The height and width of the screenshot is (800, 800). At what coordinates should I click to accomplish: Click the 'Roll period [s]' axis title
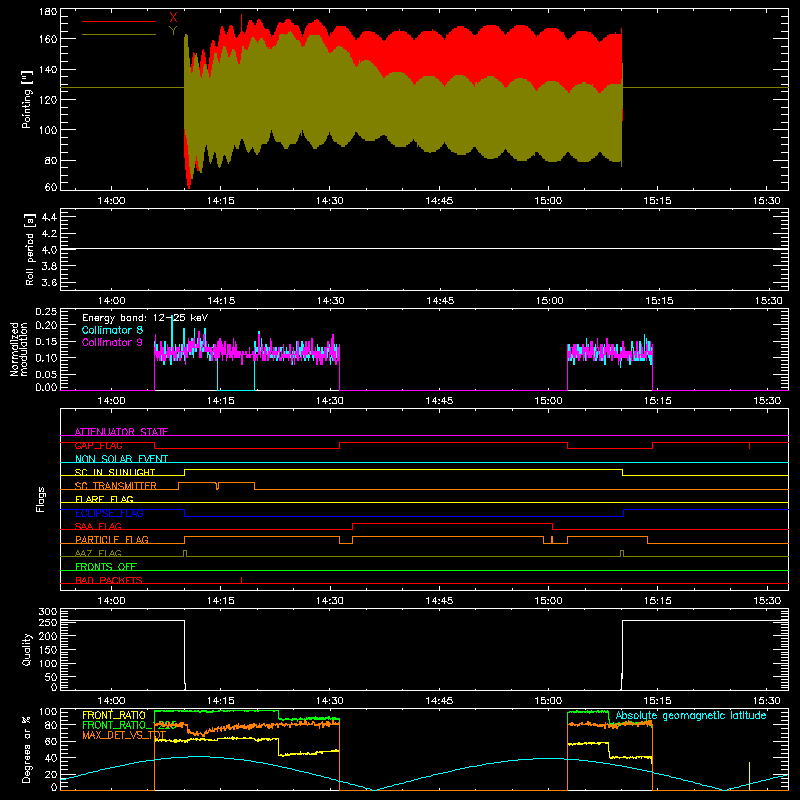pyautogui.click(x=30, y=249)
